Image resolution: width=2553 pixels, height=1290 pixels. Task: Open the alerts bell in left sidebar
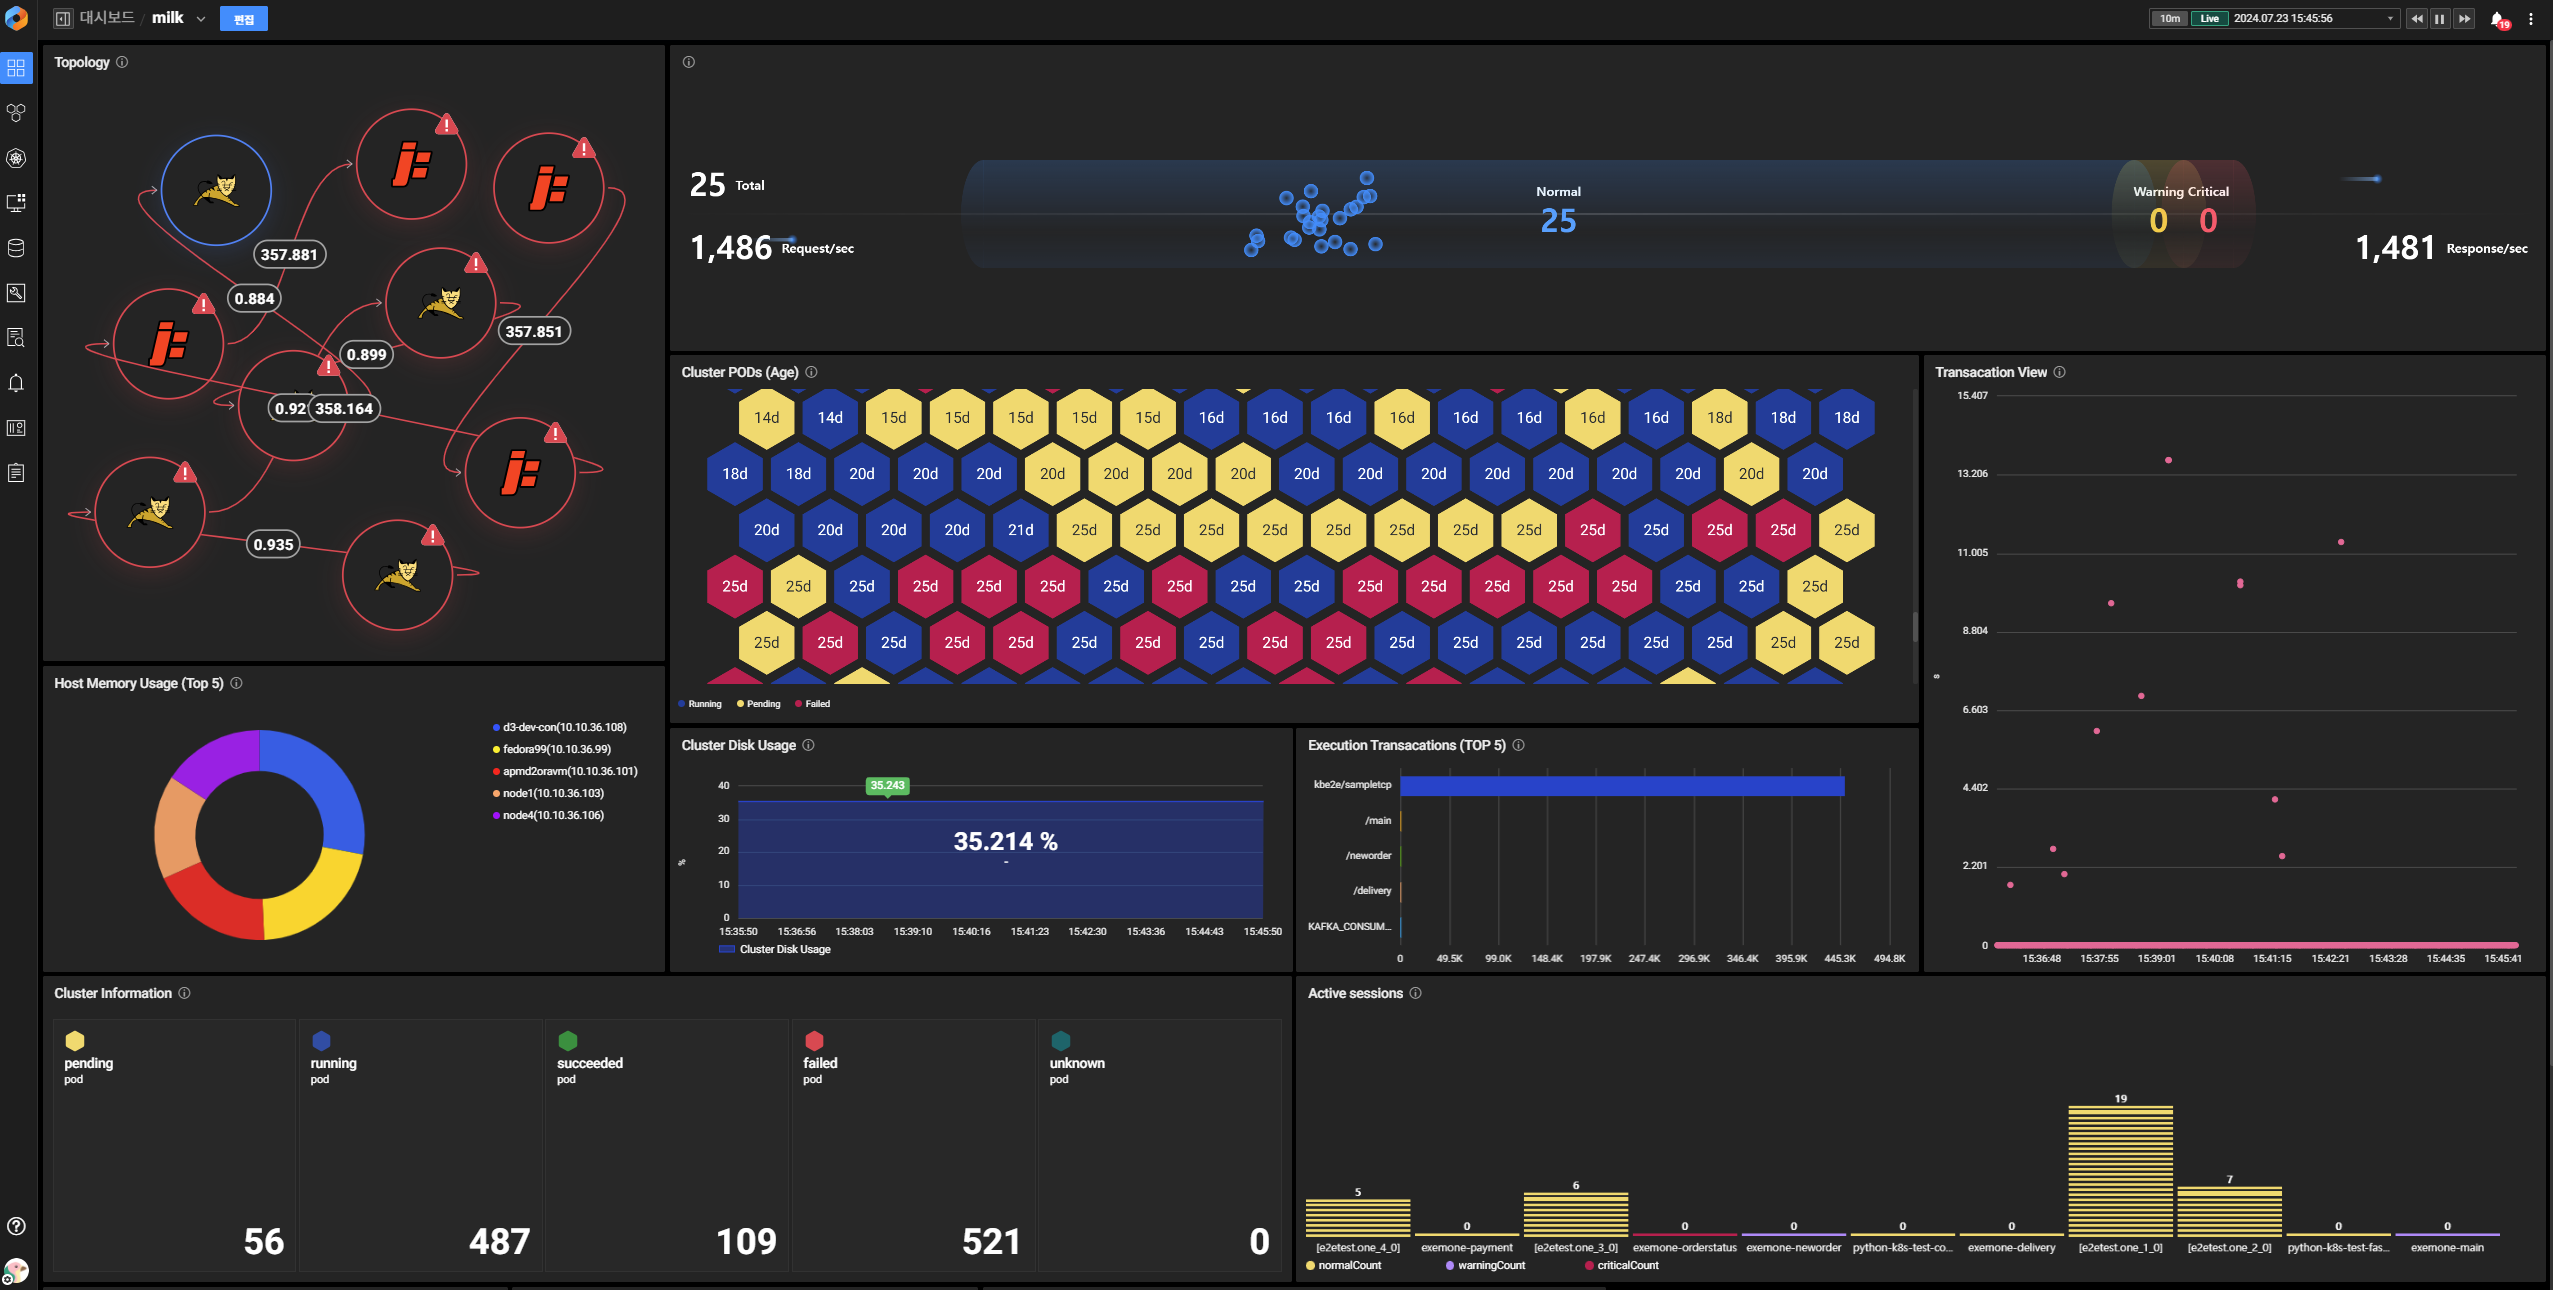[x=16, y=383]
